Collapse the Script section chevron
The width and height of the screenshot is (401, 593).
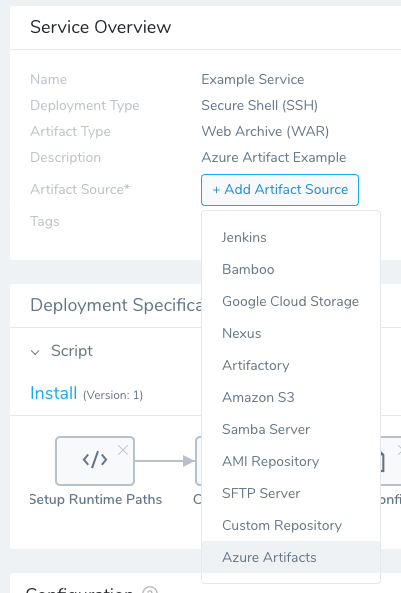coord(35,352)
